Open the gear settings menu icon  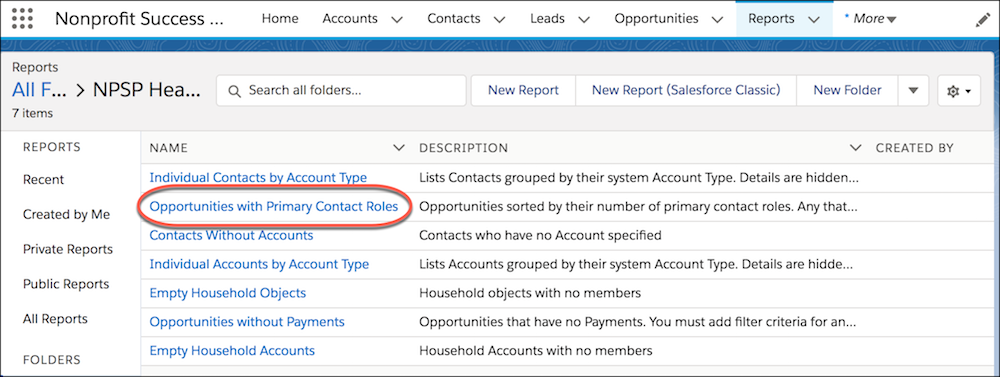point(959,91)
